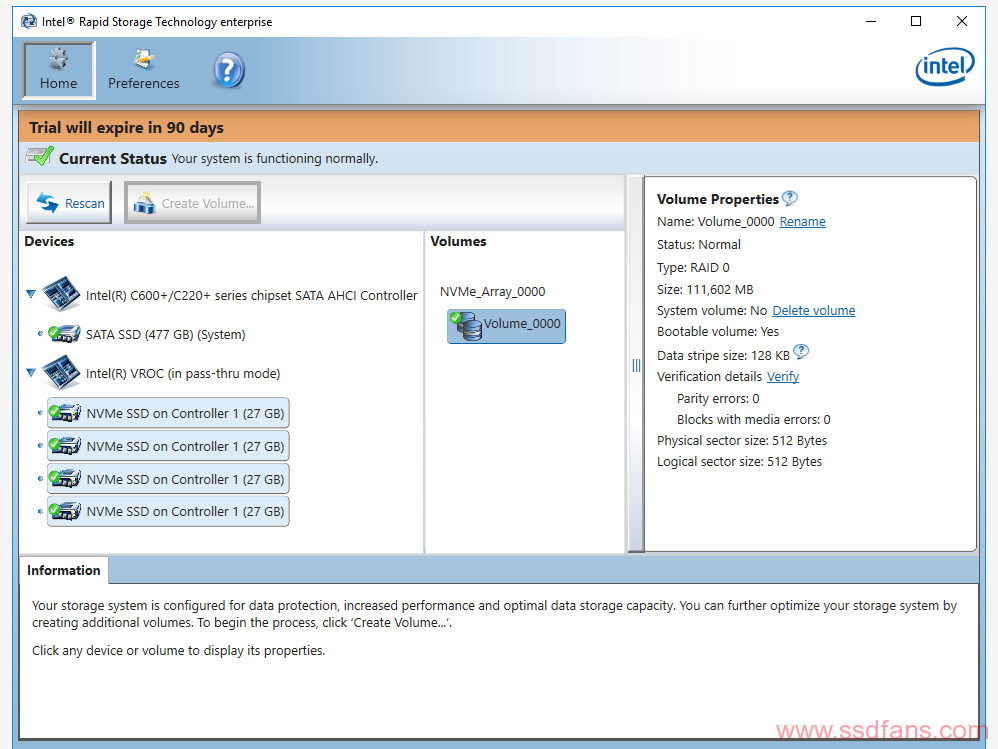Click the Volumes column header
The image size is (998, 749).
[x=458, y=241]
